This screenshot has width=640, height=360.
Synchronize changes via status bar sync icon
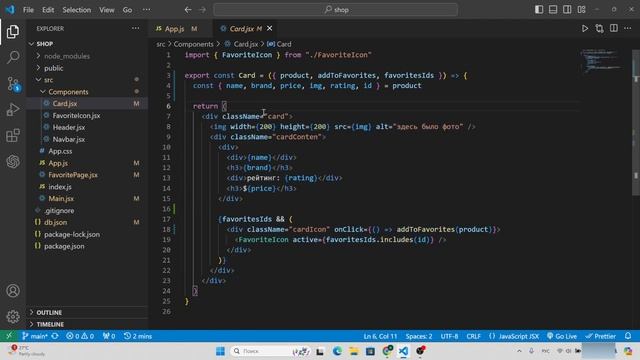point(55,336)
